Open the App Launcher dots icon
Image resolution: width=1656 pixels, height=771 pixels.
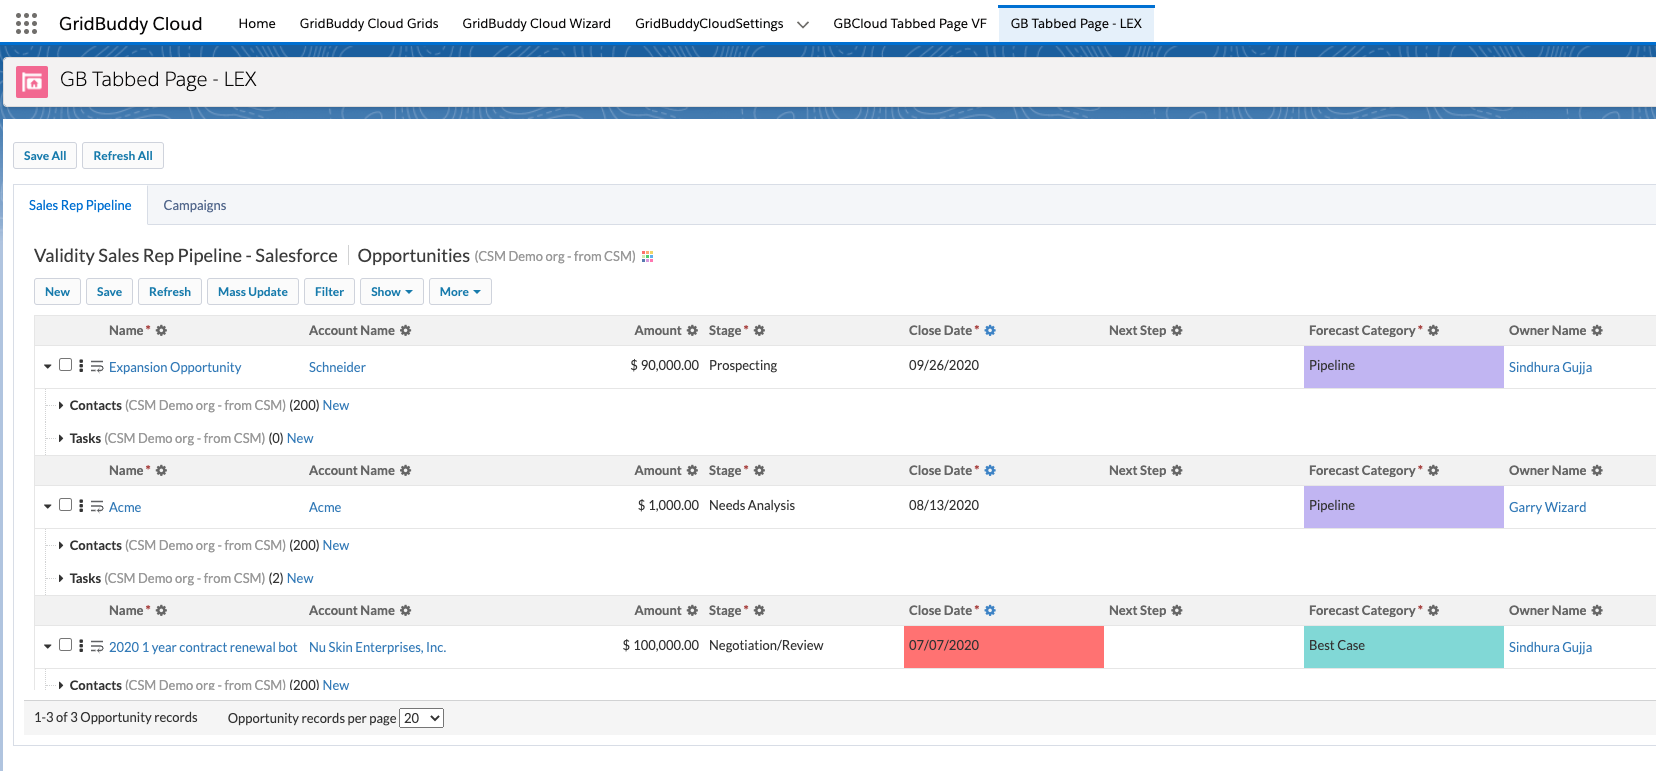coord(27,24)
